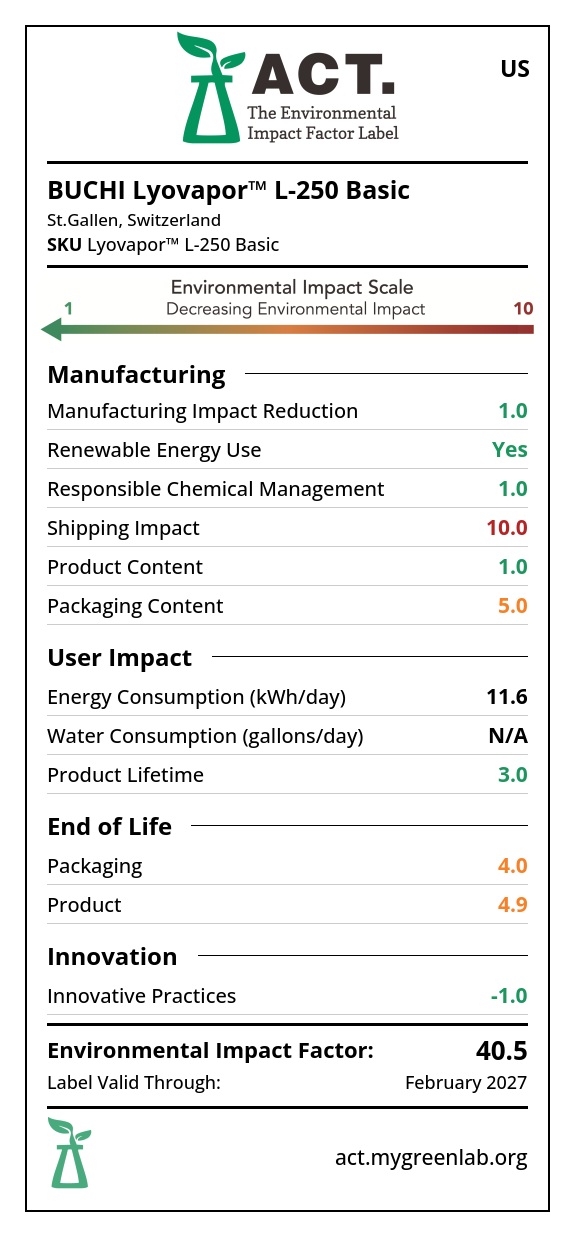Click the Product Lifetime row label
The image size is (575, 1237).
point(126,775)
